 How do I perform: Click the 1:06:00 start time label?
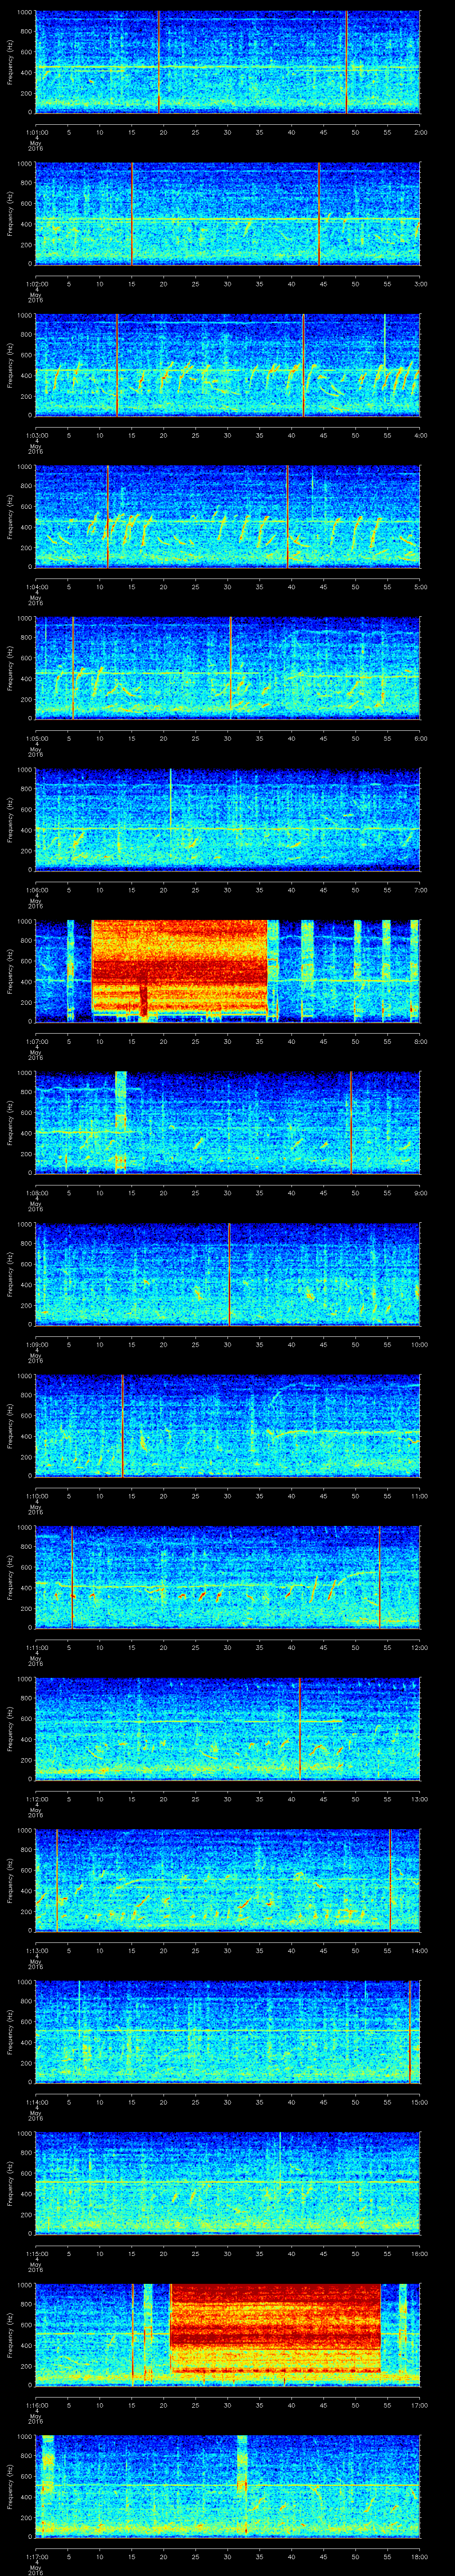coord(36,891)
